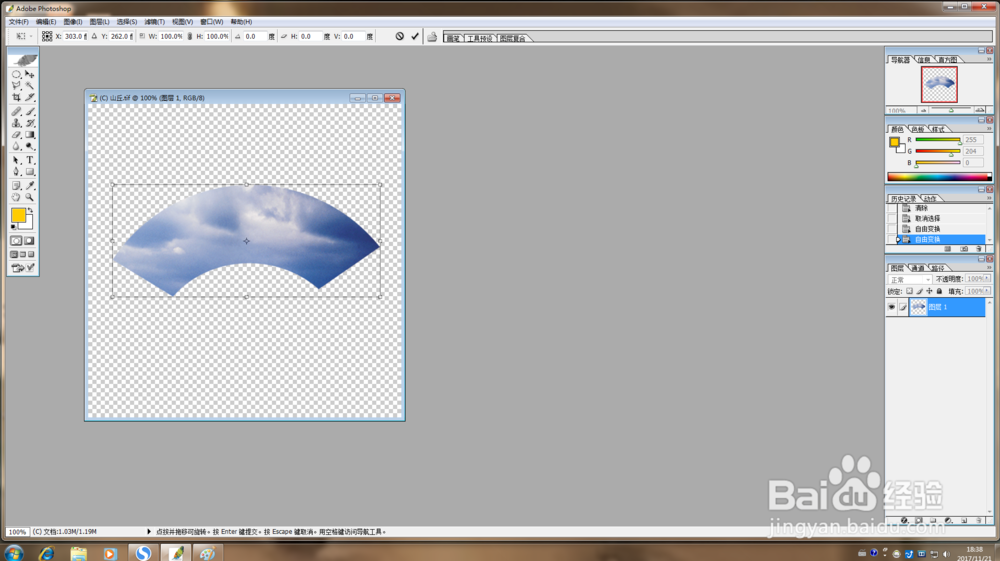Select the 取消选择 history state
Viewport: 1000px width, 561px height.
click(927, 218)
